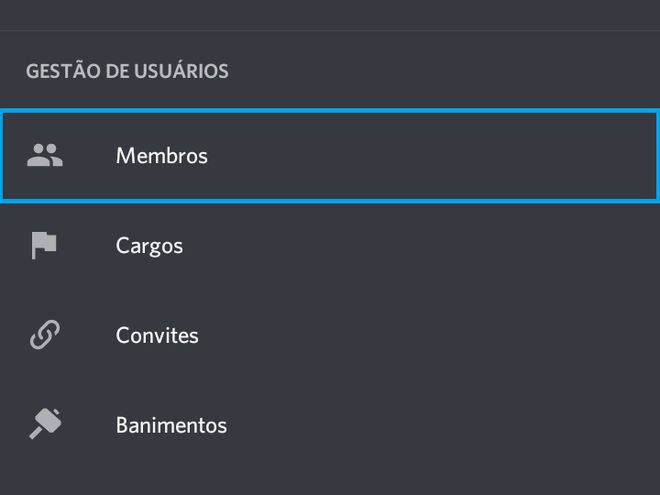
Task: Tap the two-person silhouette icon
Action: coord(45,155)
